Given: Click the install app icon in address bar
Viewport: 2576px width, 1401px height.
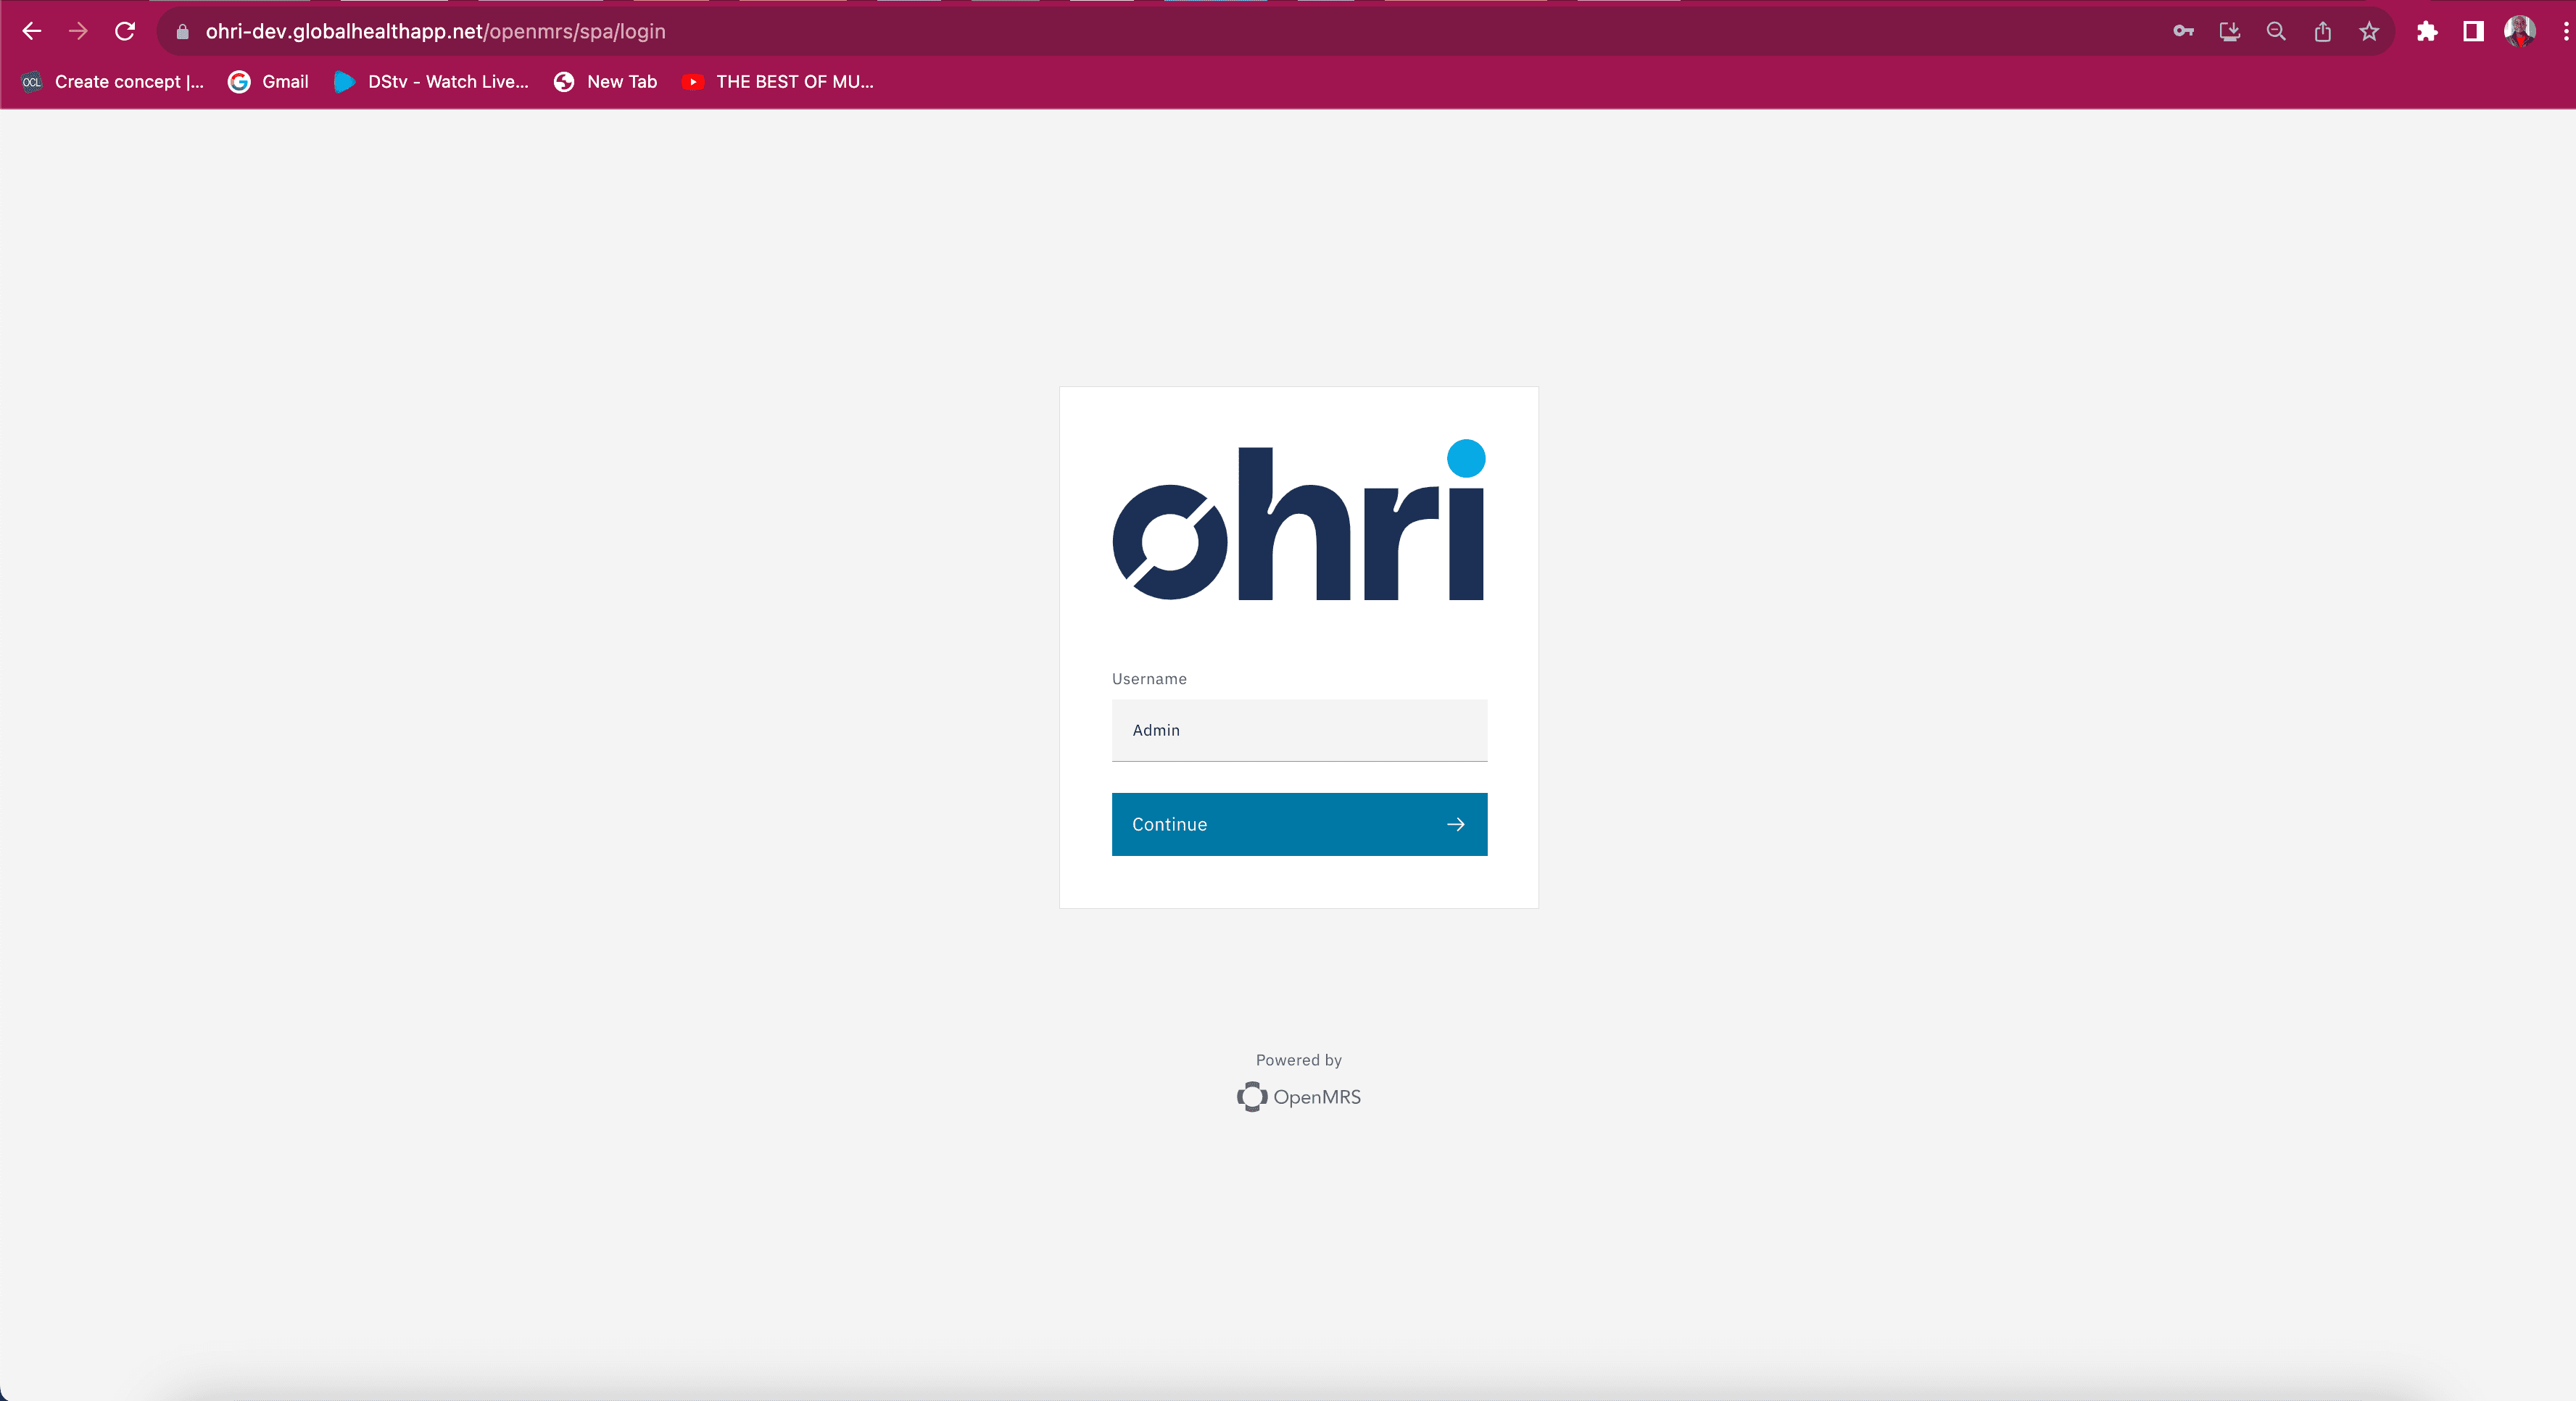Looking at the screenshot, I should pos(2229,31).
